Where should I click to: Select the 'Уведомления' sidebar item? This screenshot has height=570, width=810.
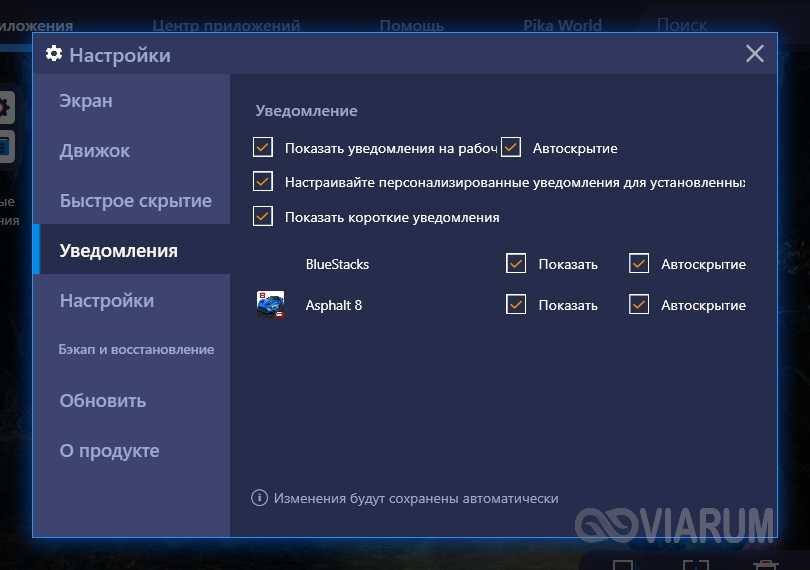(x=118, y=251)
